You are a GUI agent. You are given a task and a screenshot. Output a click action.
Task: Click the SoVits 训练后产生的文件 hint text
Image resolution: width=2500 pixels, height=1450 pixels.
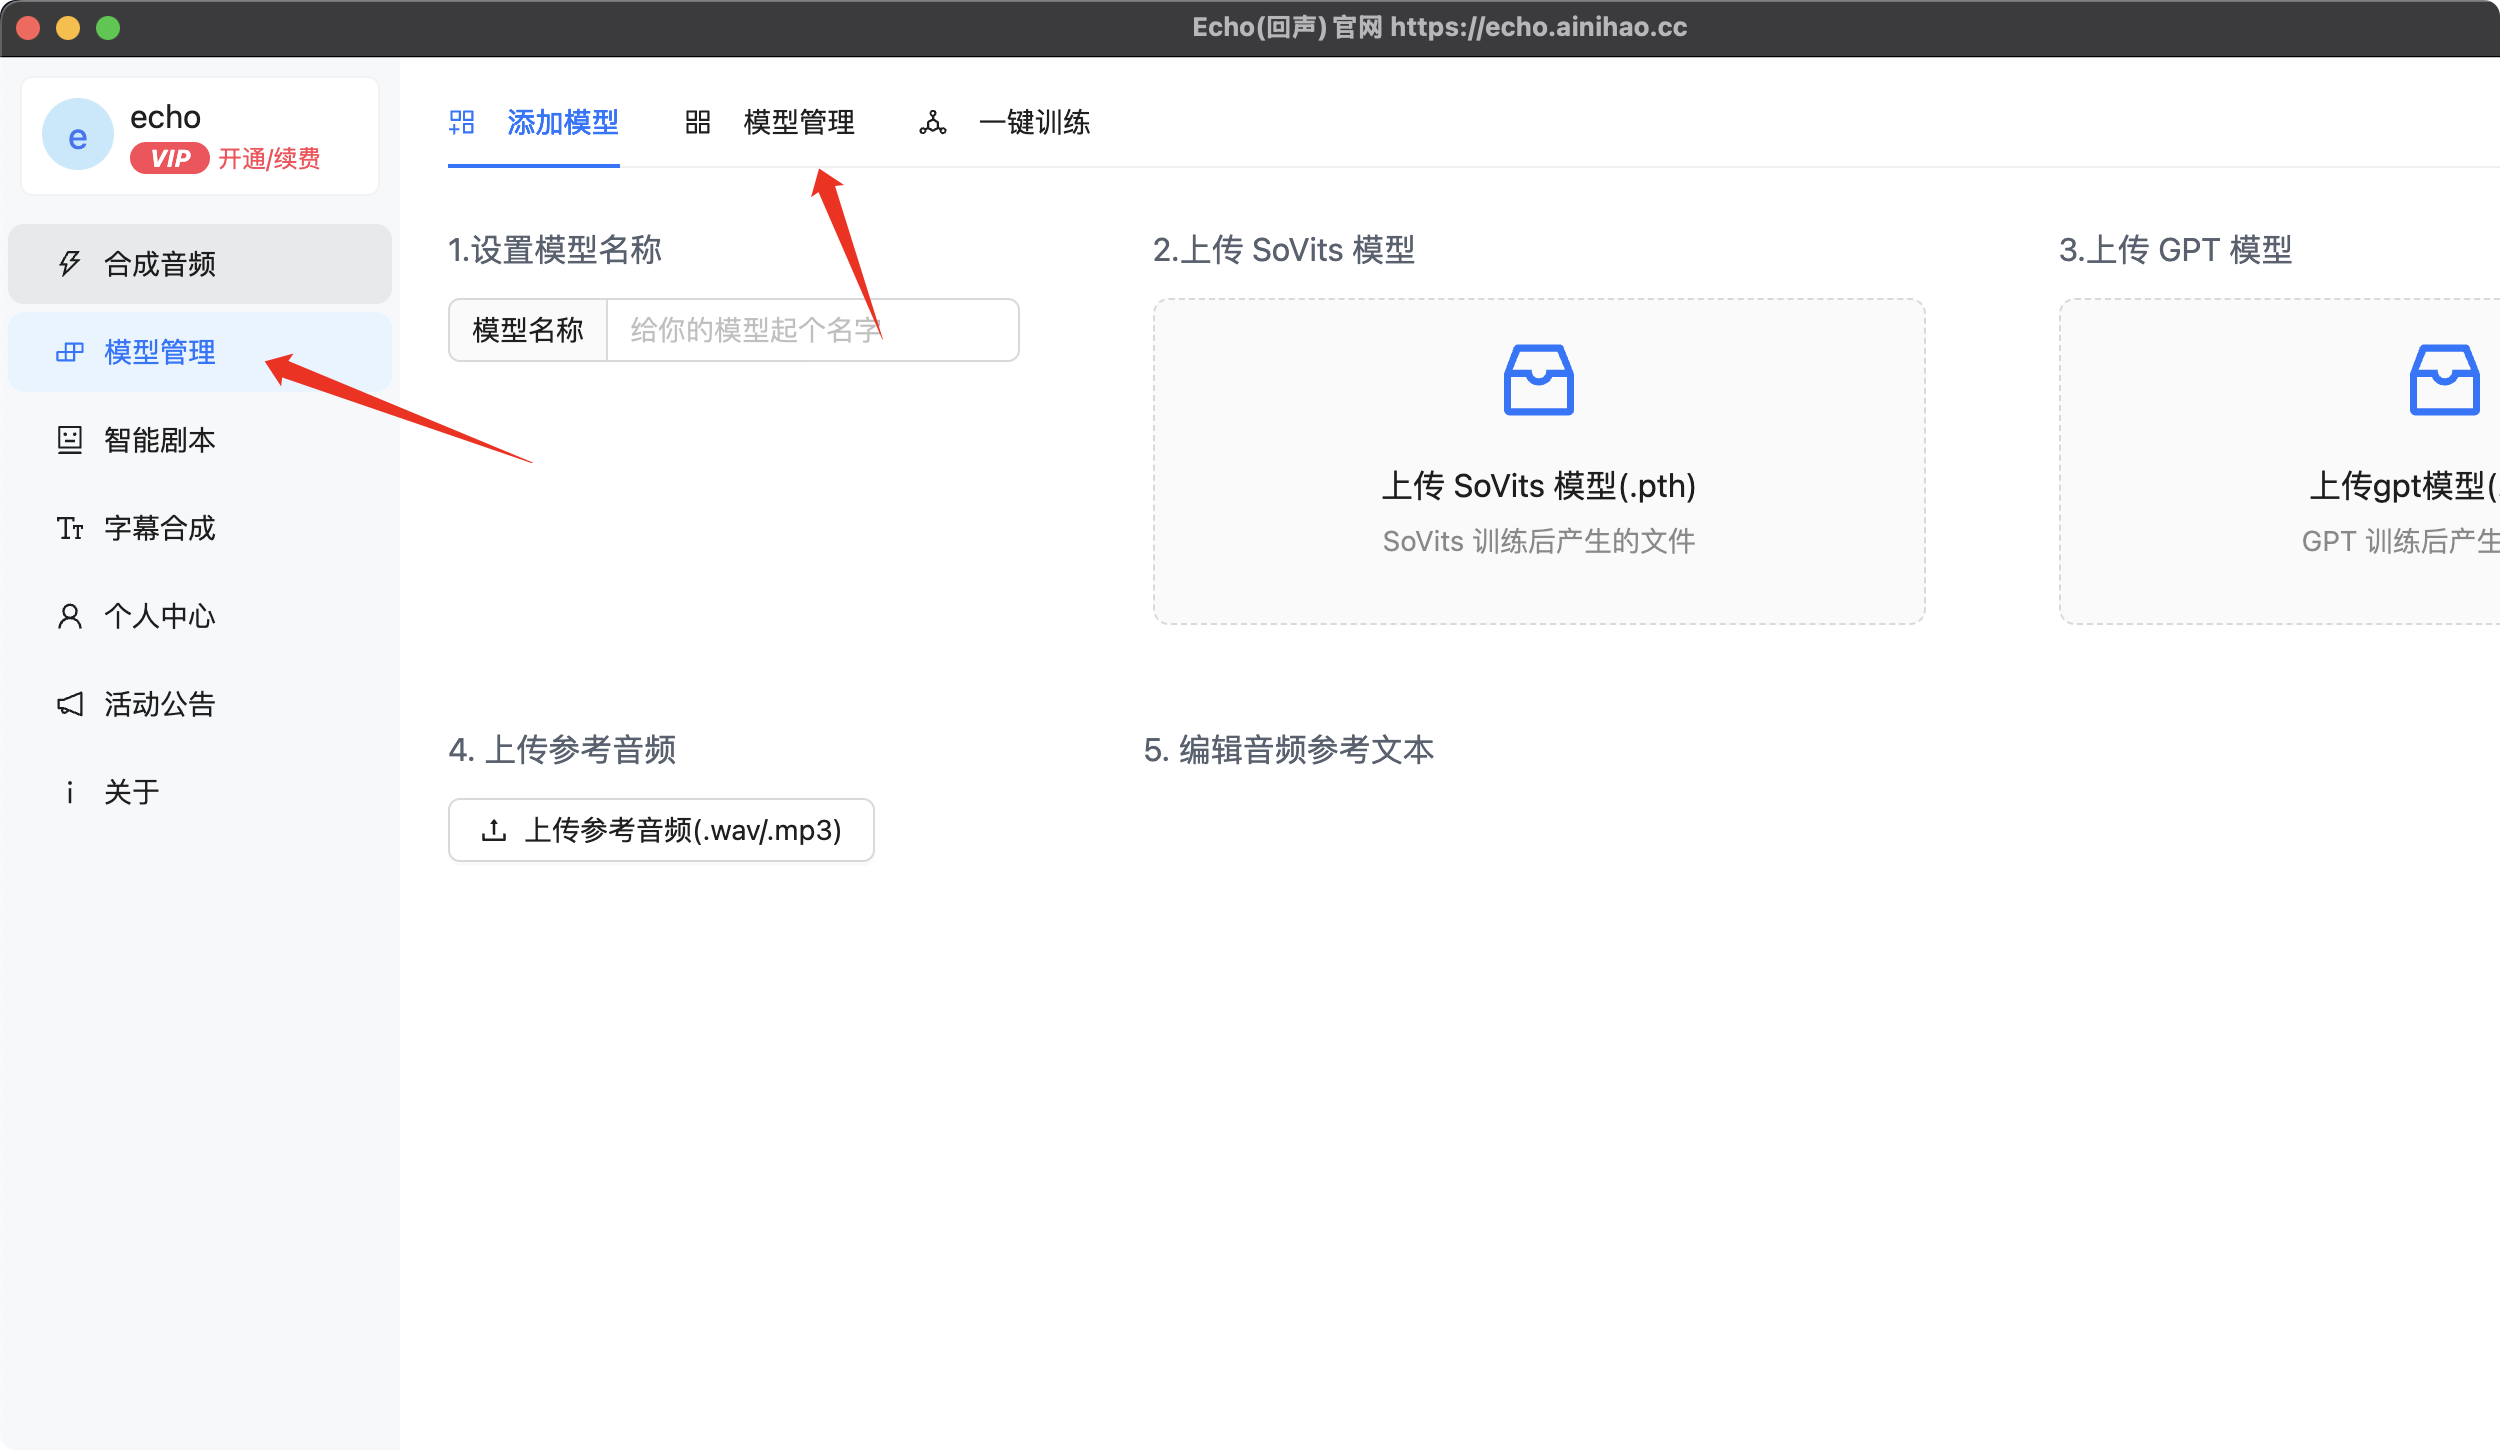click(1539, 541)
